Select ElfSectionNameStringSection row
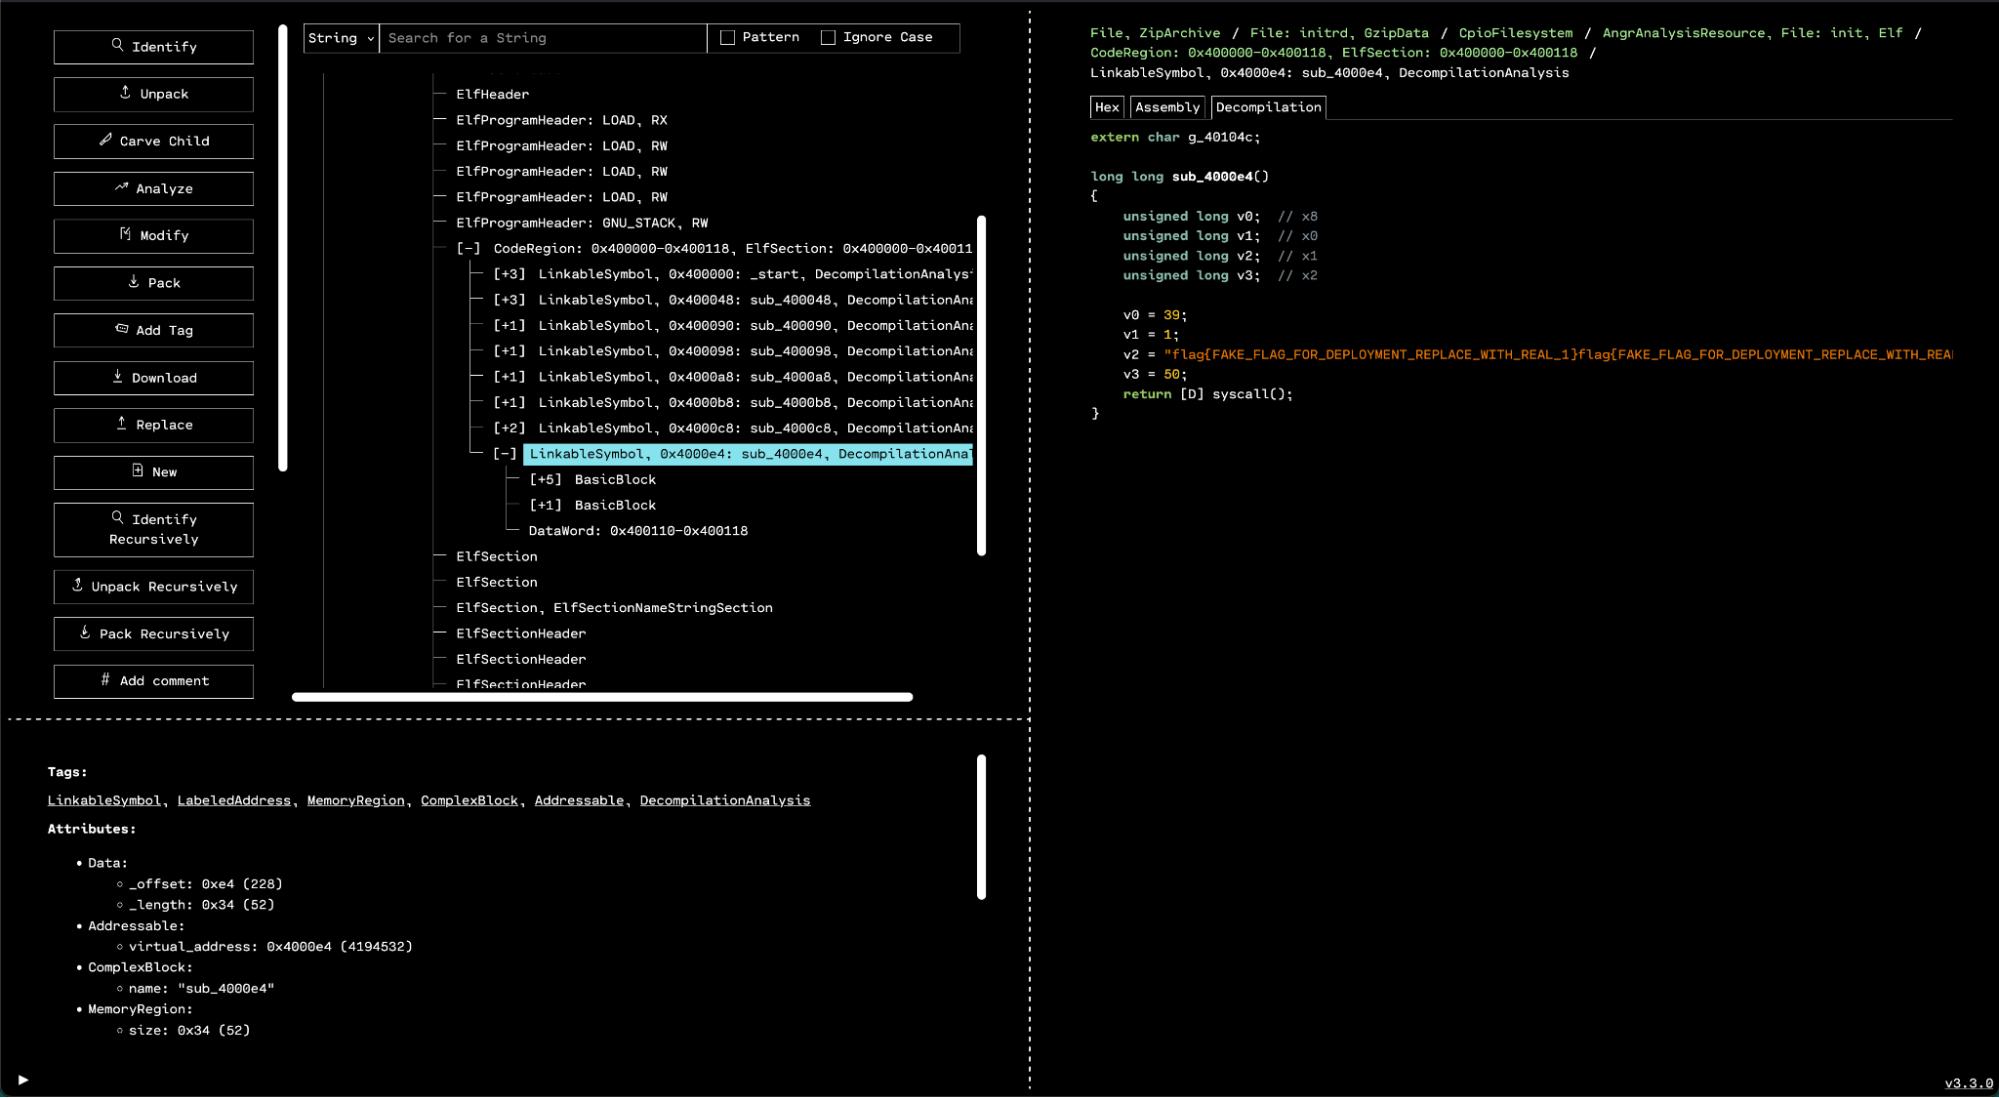Image resolution: width=1999 pixels, height=1098 pixels. tap(614, 608)
